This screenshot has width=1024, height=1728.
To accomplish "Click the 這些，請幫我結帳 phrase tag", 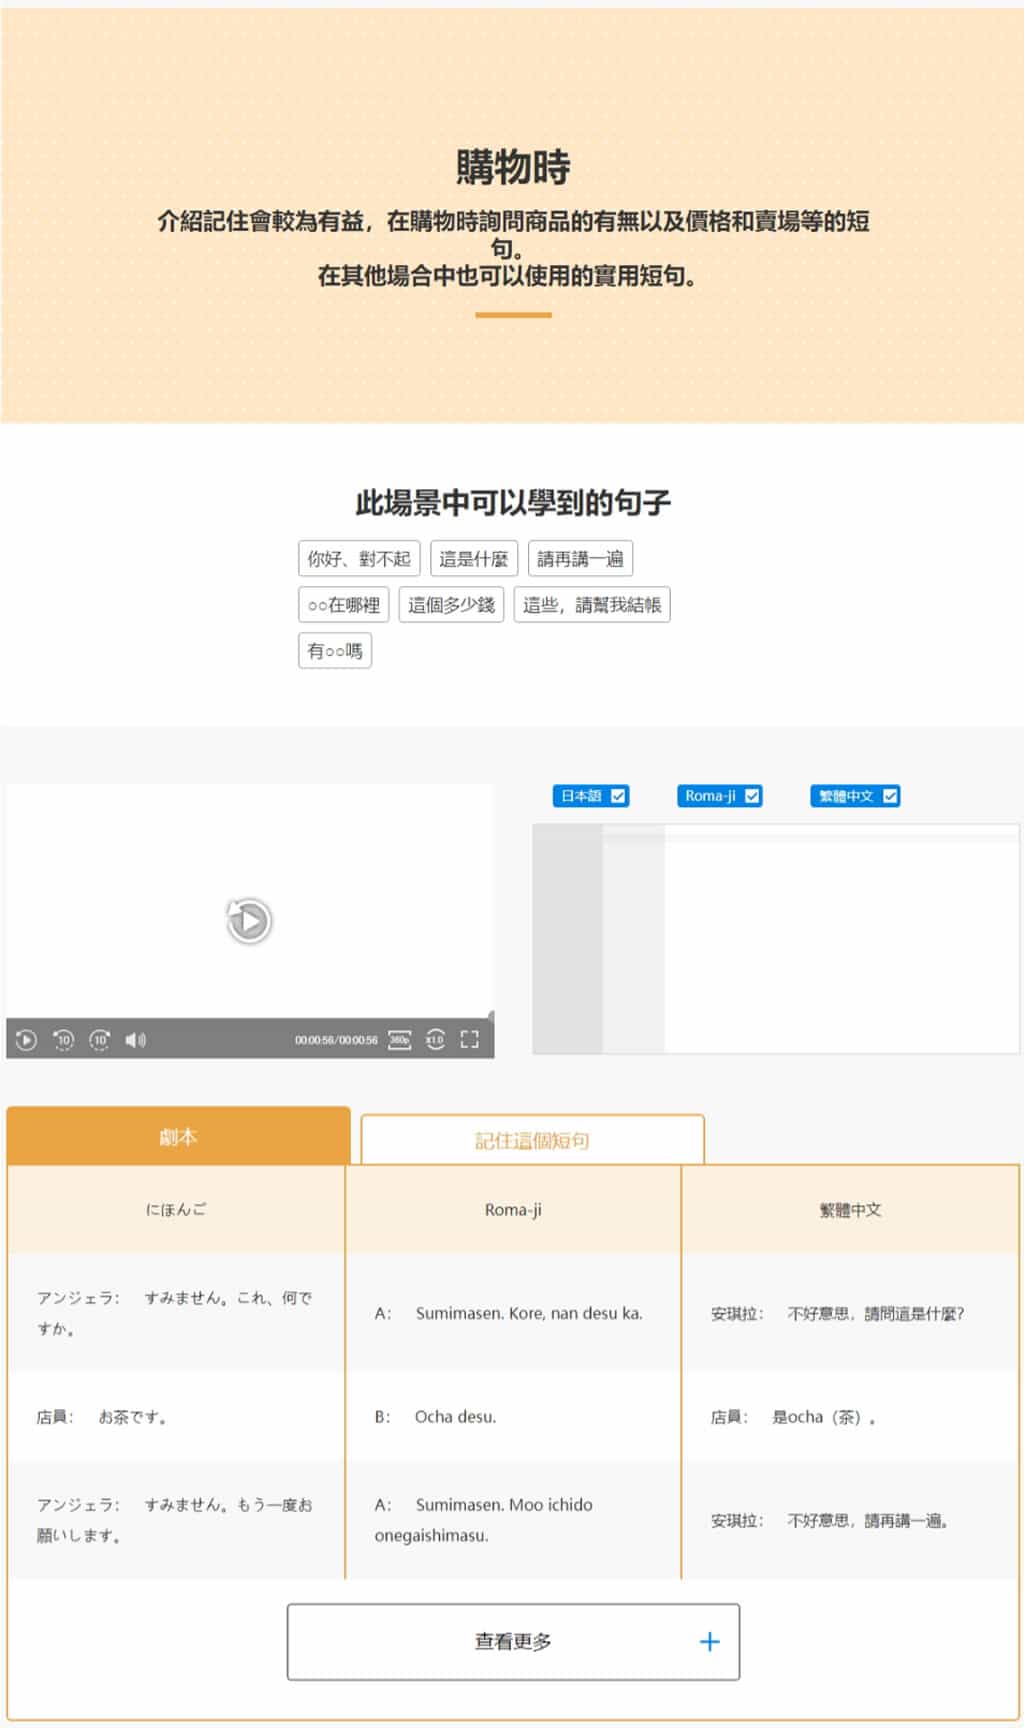I will click(592, 605).
